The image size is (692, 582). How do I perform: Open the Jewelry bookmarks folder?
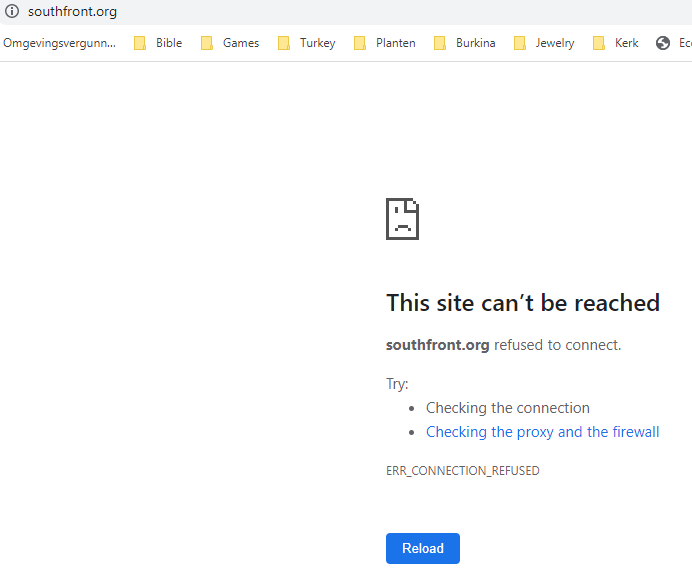pyautogui.click(x=544, y=43)
